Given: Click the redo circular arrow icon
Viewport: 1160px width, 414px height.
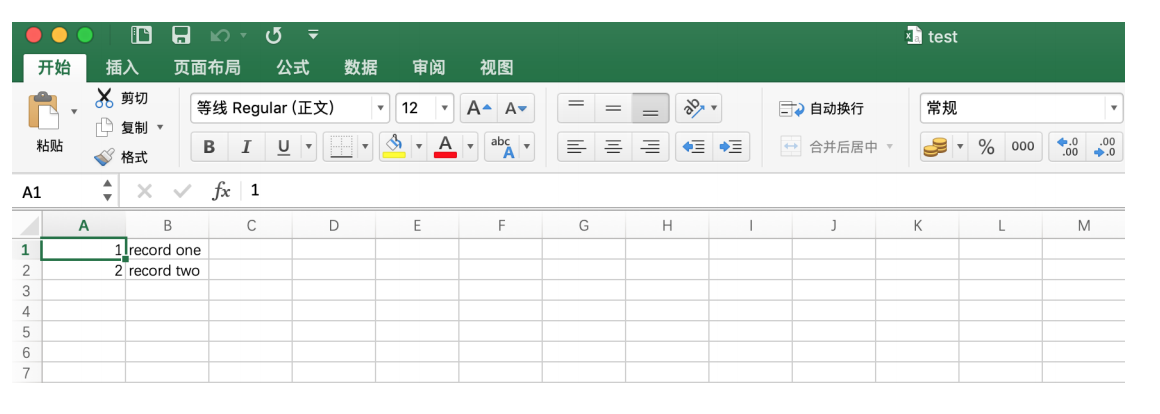Looking at the screenshot, I should [x=274, y=35].
